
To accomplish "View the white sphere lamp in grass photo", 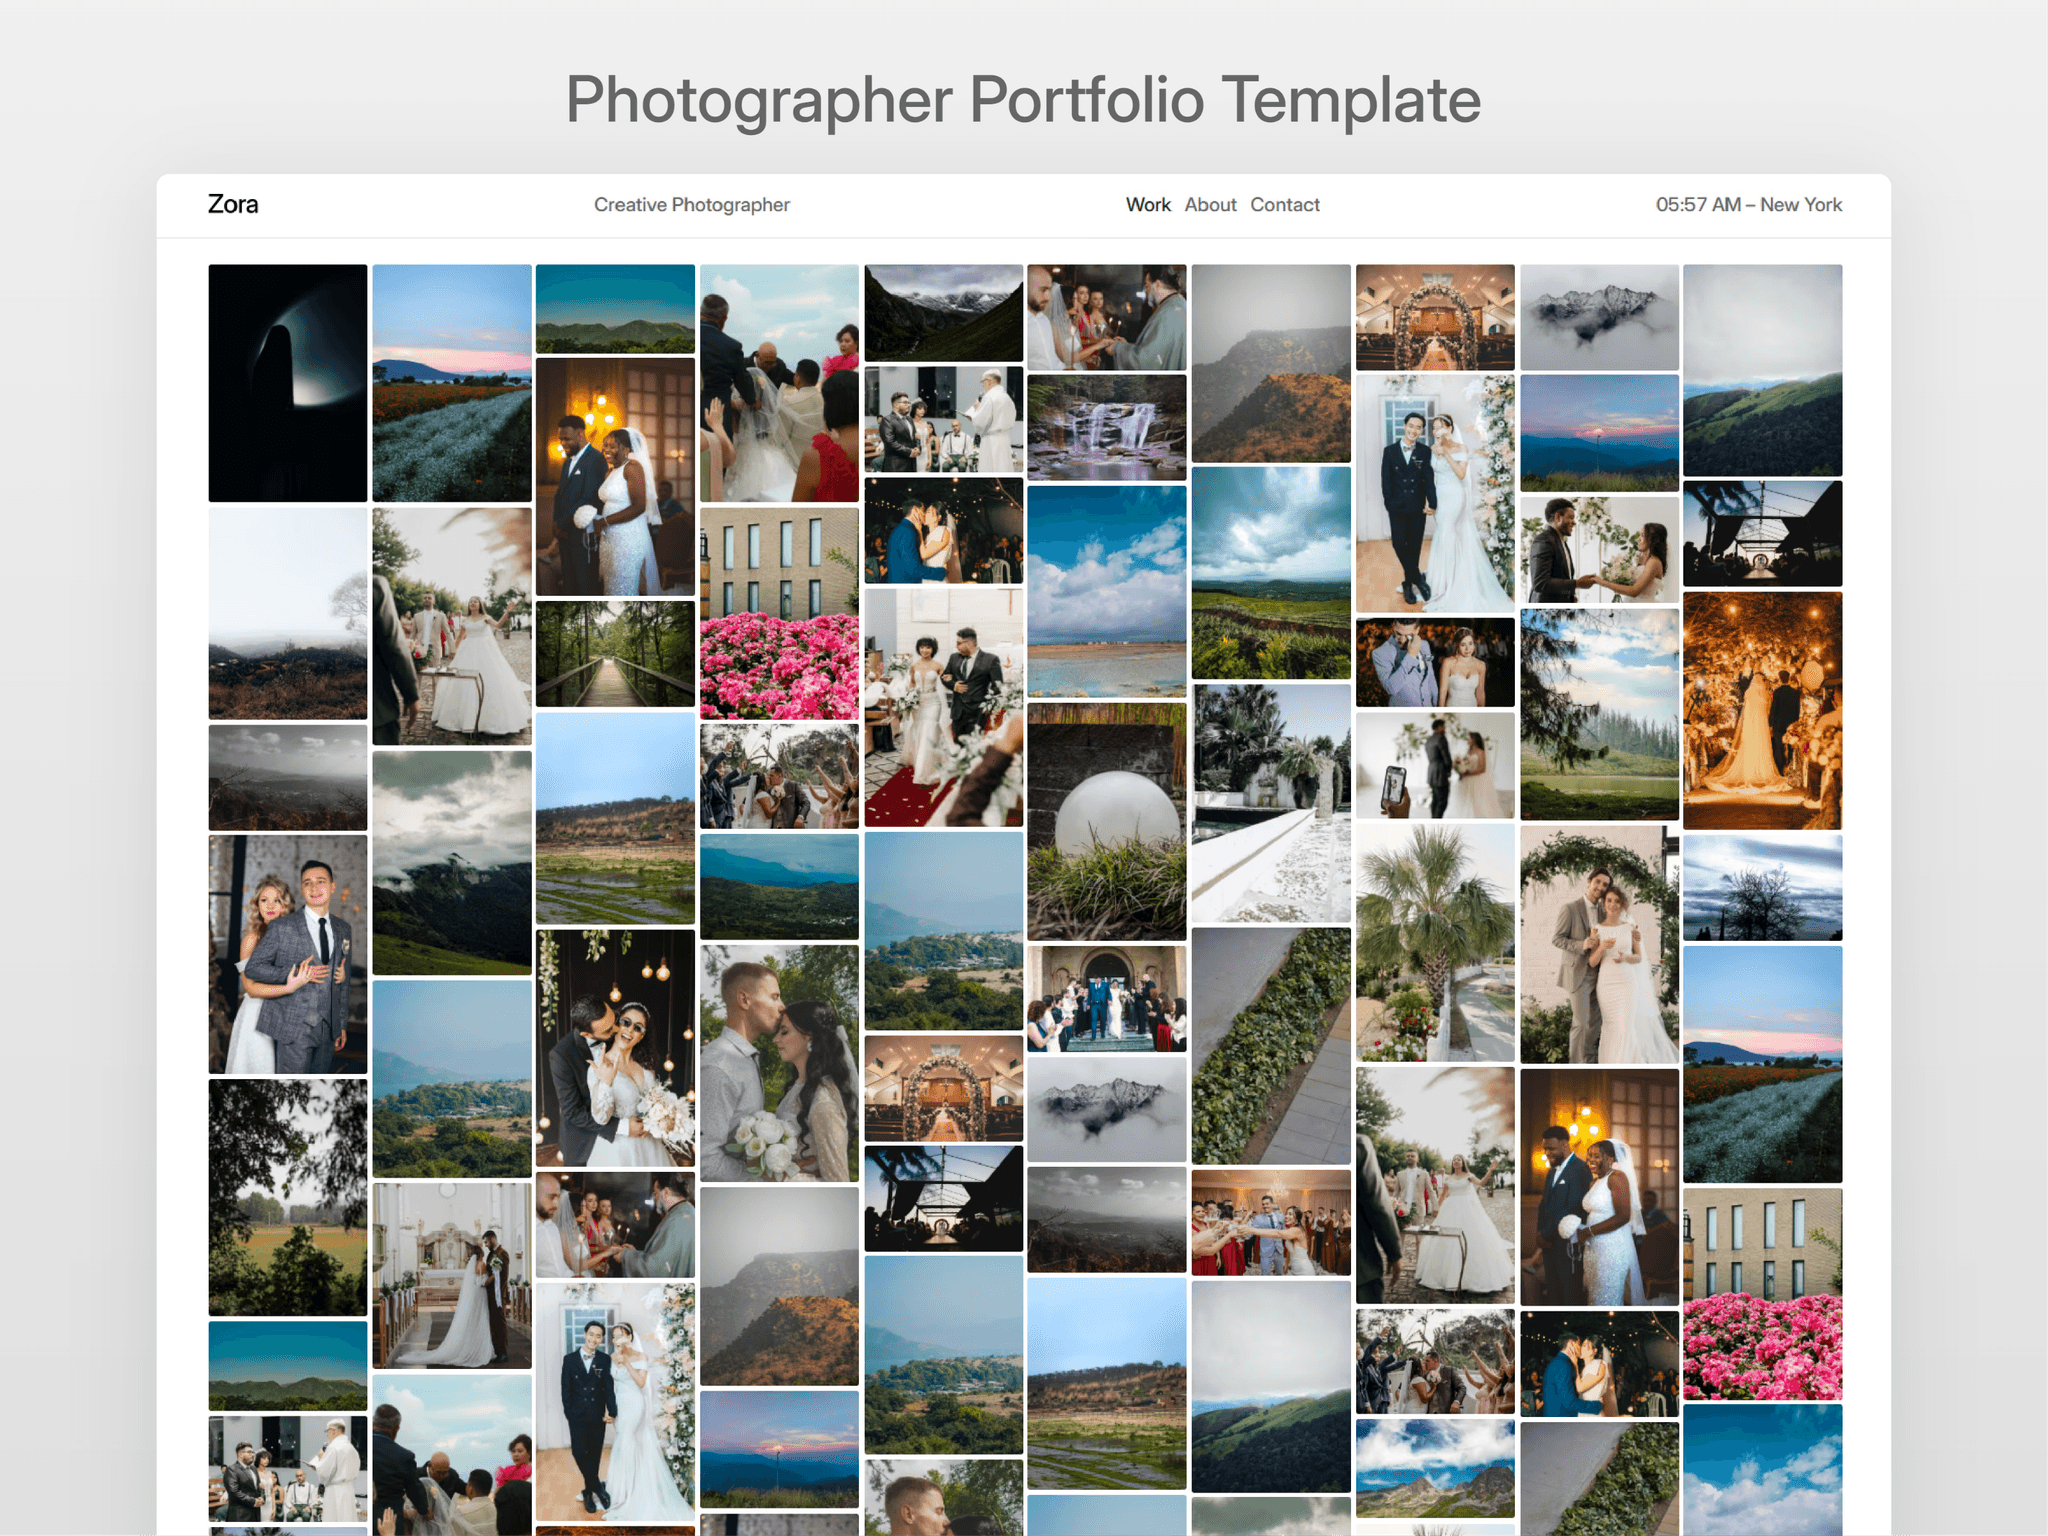I will point(1107,822).
